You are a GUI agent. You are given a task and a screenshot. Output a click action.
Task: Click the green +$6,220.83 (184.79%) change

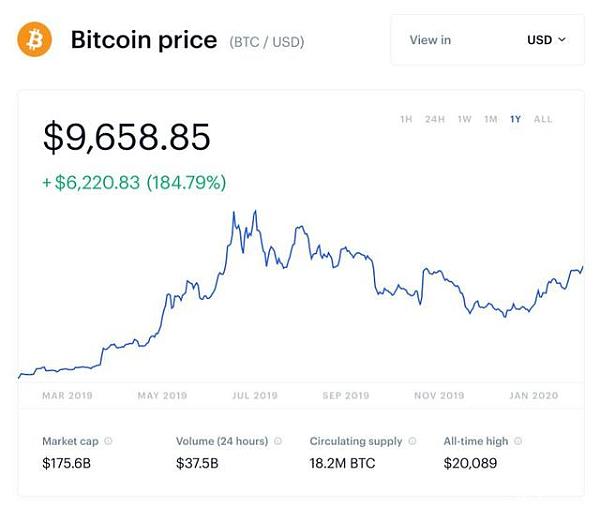tap(134, 183)
